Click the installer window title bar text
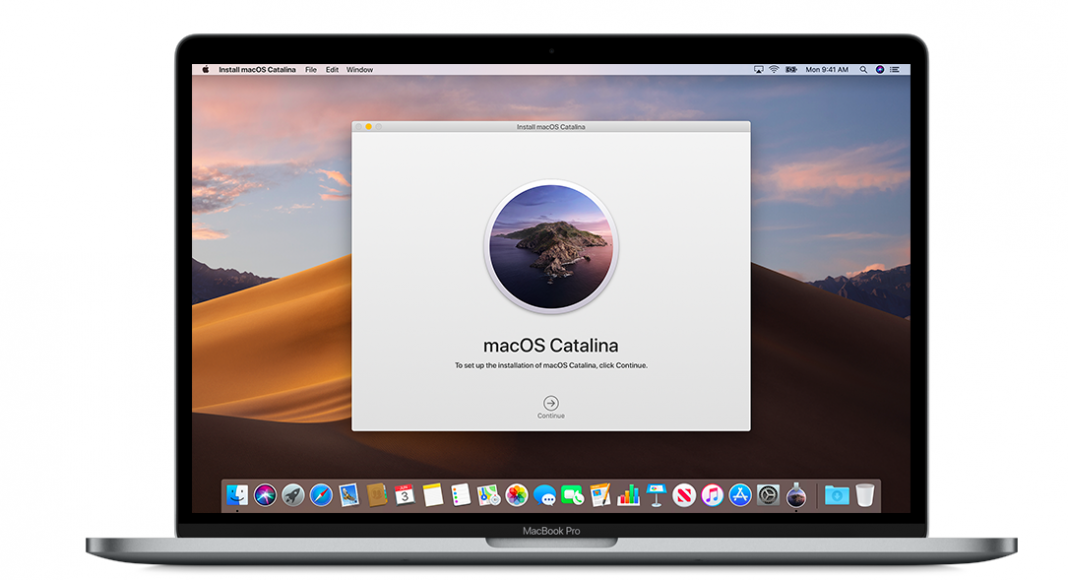The width and height of the screenshot is (1068, 580). coord(551,127)
